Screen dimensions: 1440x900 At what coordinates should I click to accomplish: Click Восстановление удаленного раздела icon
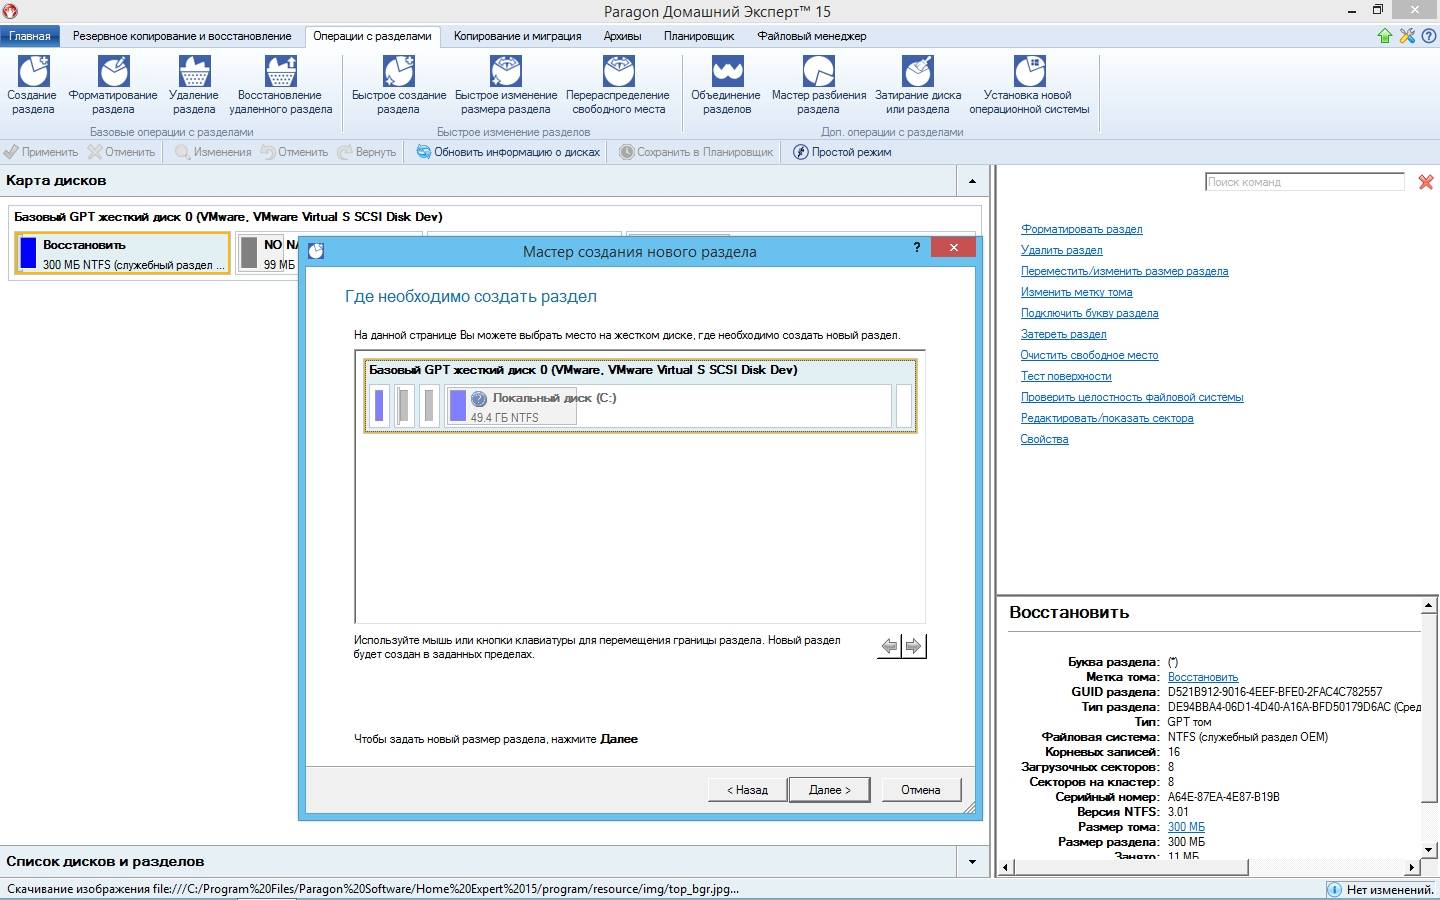(280, 72)
